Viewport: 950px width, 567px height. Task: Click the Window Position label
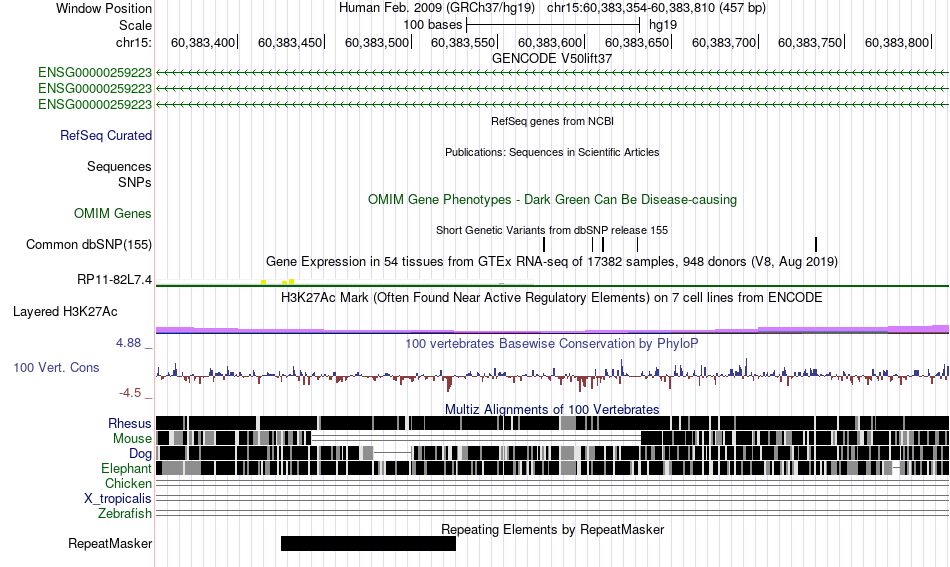[104, 8]
